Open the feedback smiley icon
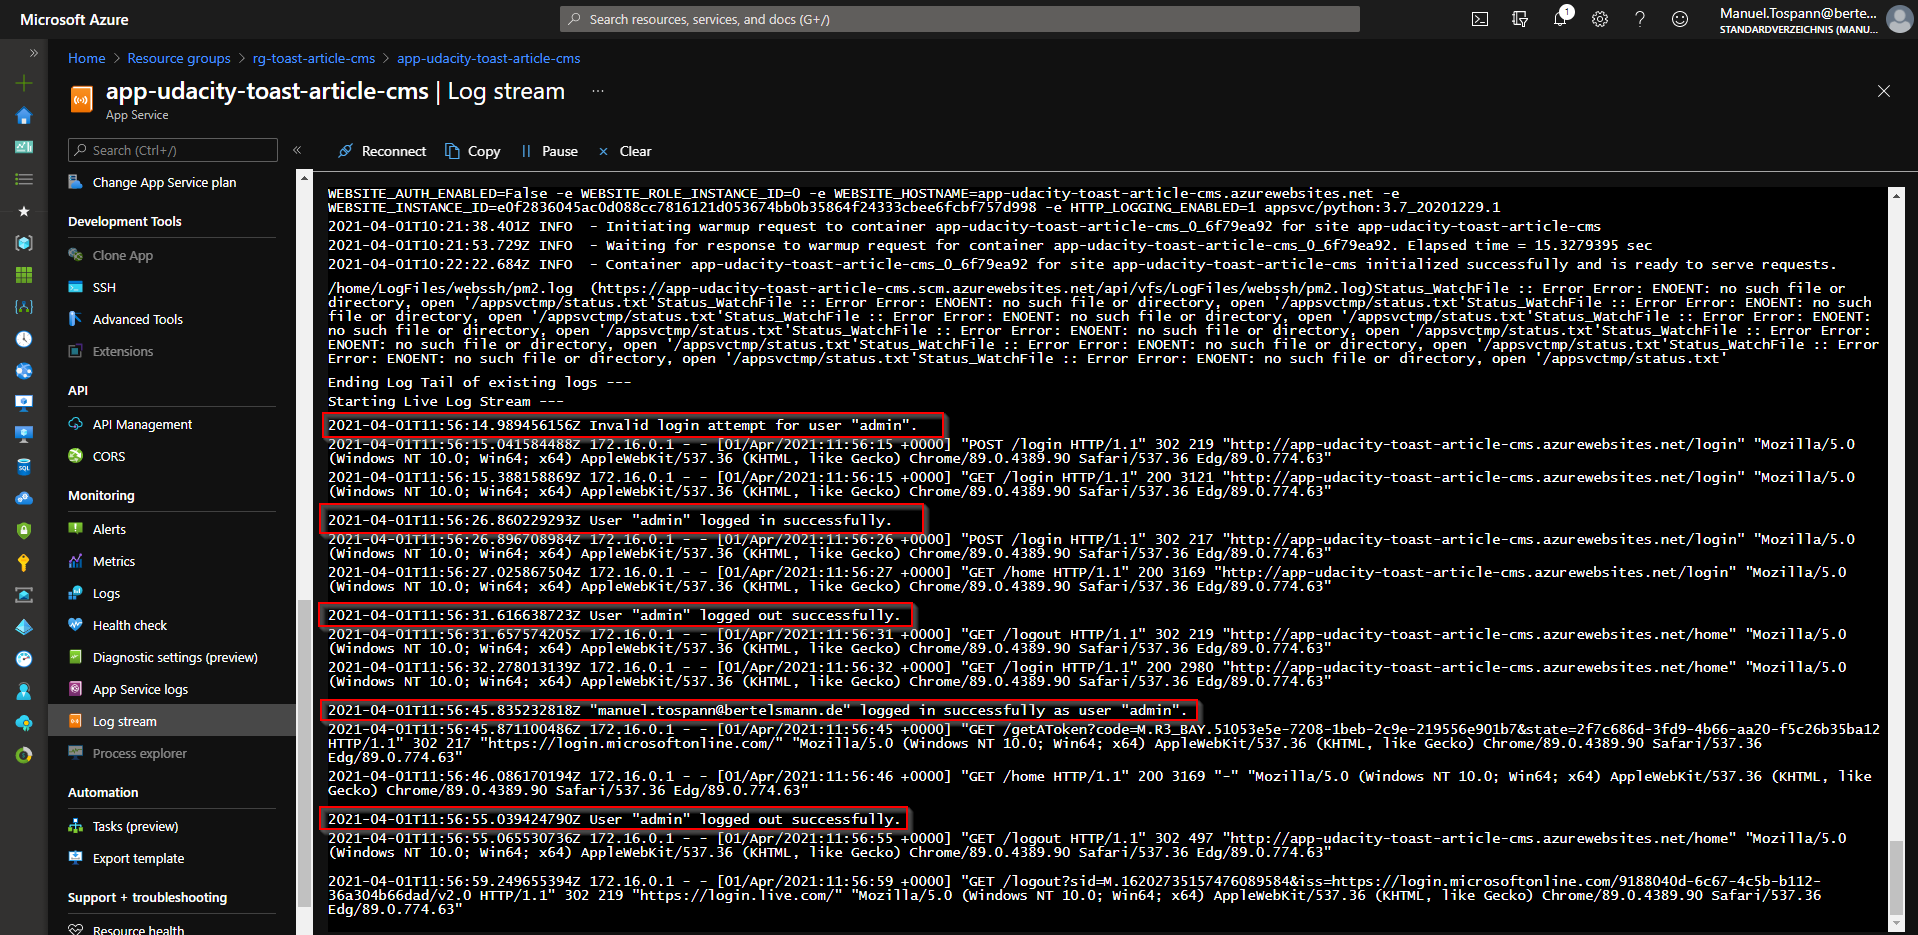This screenshot has width=1918, height=935. pos(1680,19)
